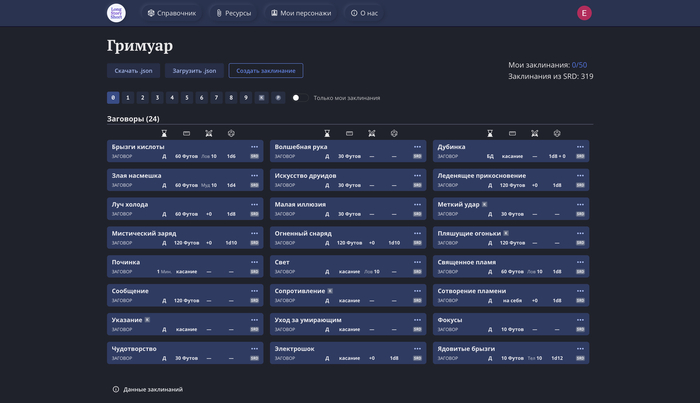This screenshot has height=403, width=700.
Task: Click concentration badge on Пляшущие огоньки
Action: (x=506, y=233)
